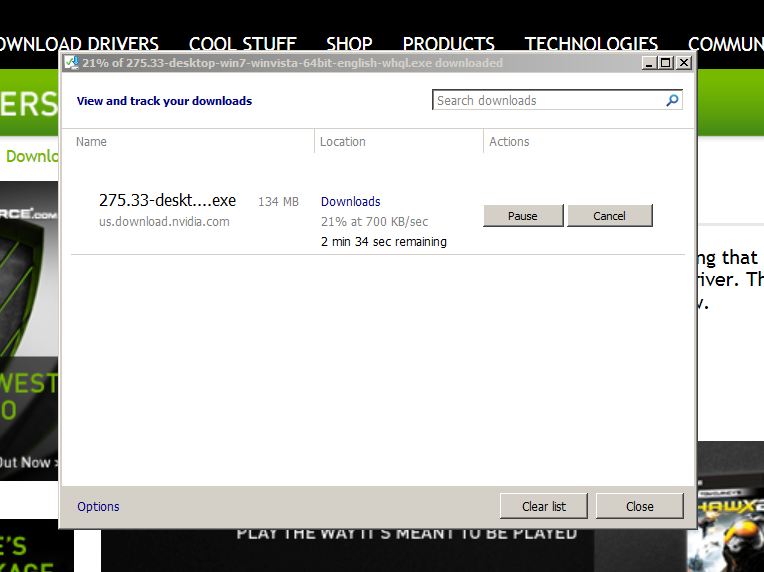Click the 2 min 34 sec remaining text
This screenshot has width=764, height=572.
(x=384, y=242)
